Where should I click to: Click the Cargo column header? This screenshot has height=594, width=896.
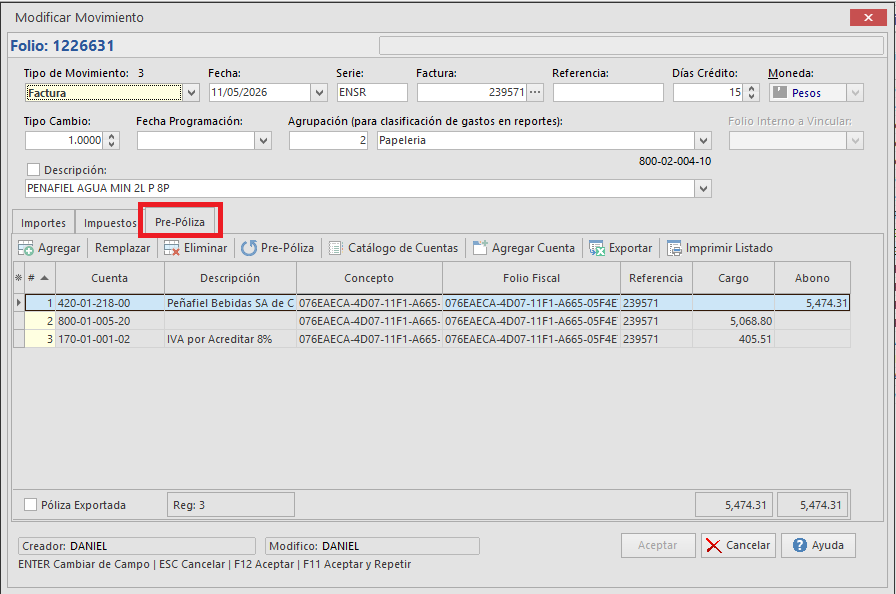point(733,278)
